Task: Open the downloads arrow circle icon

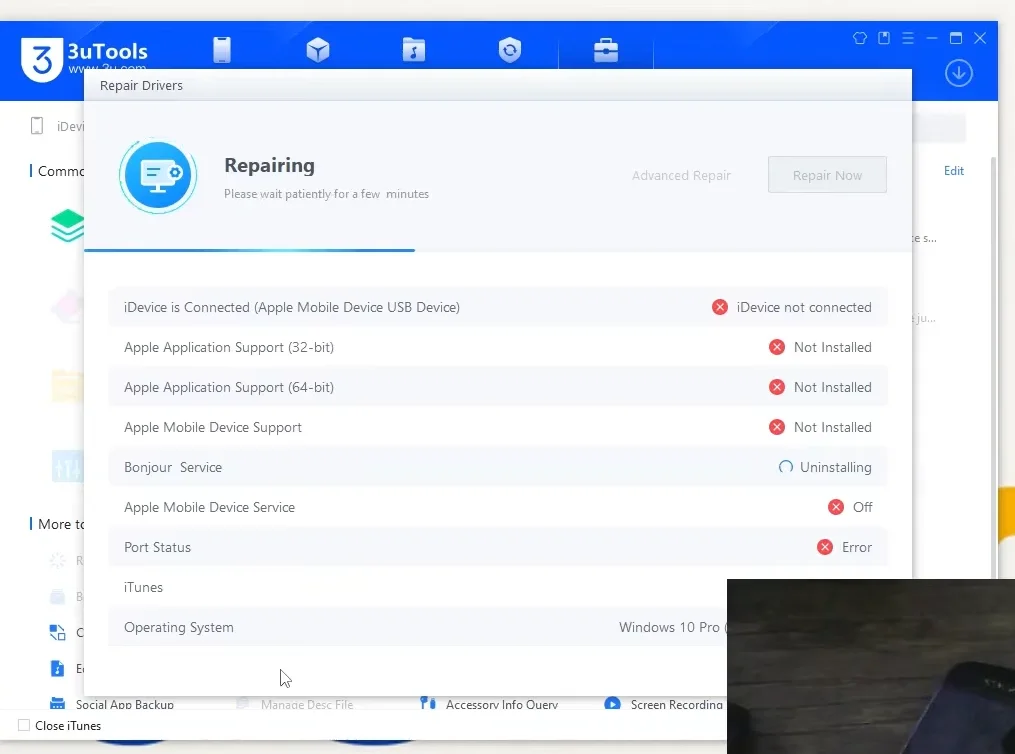Action: tap(959, 73)
